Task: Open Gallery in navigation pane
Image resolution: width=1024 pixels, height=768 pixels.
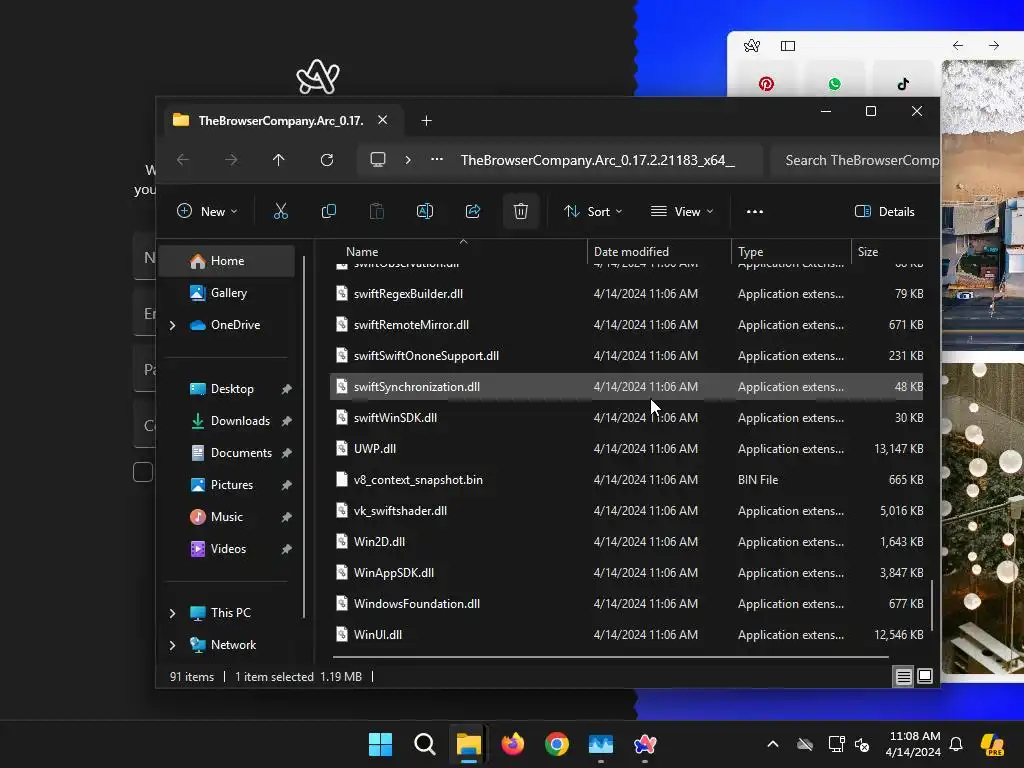Action: 227,293
